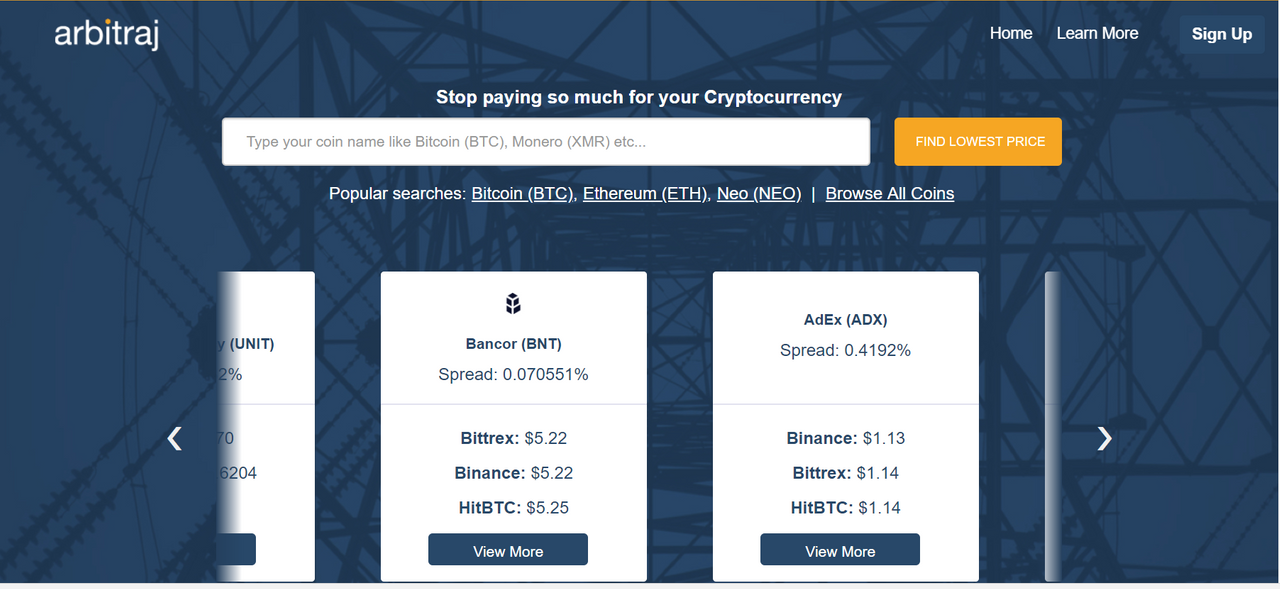Click the partially visible card at right edge
This screenshot has height=589, width=1280.
1052,426
